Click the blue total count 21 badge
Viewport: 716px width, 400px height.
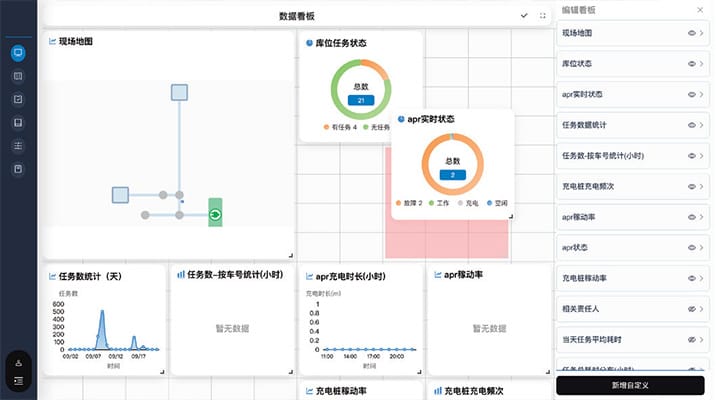tap(360, 101)
